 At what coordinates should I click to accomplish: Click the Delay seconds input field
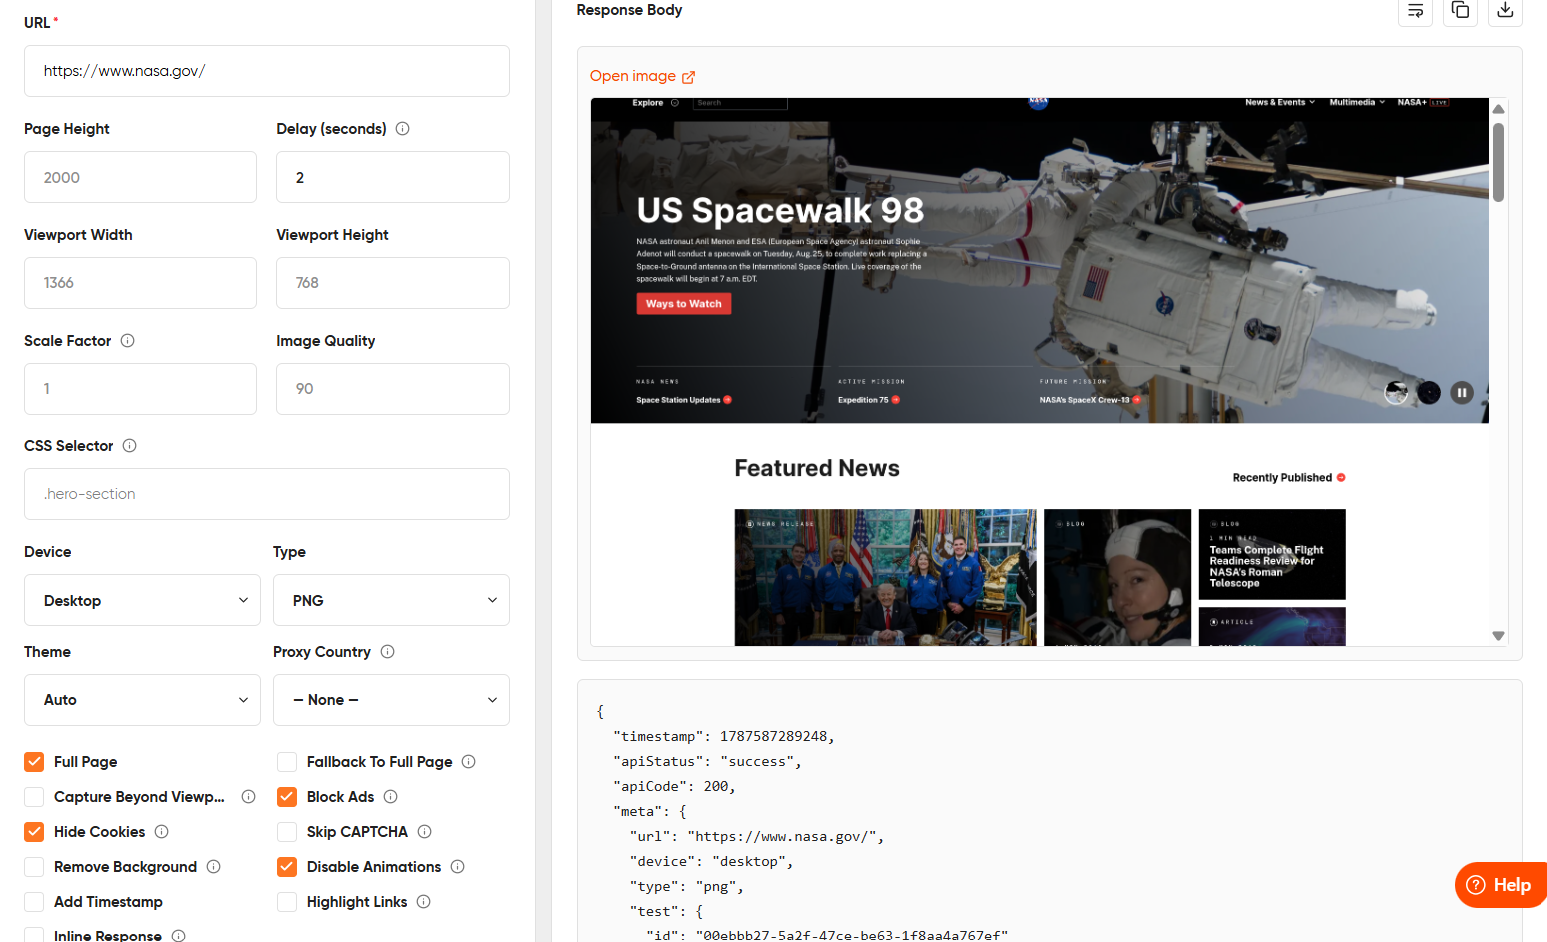(x=393, y=177)
